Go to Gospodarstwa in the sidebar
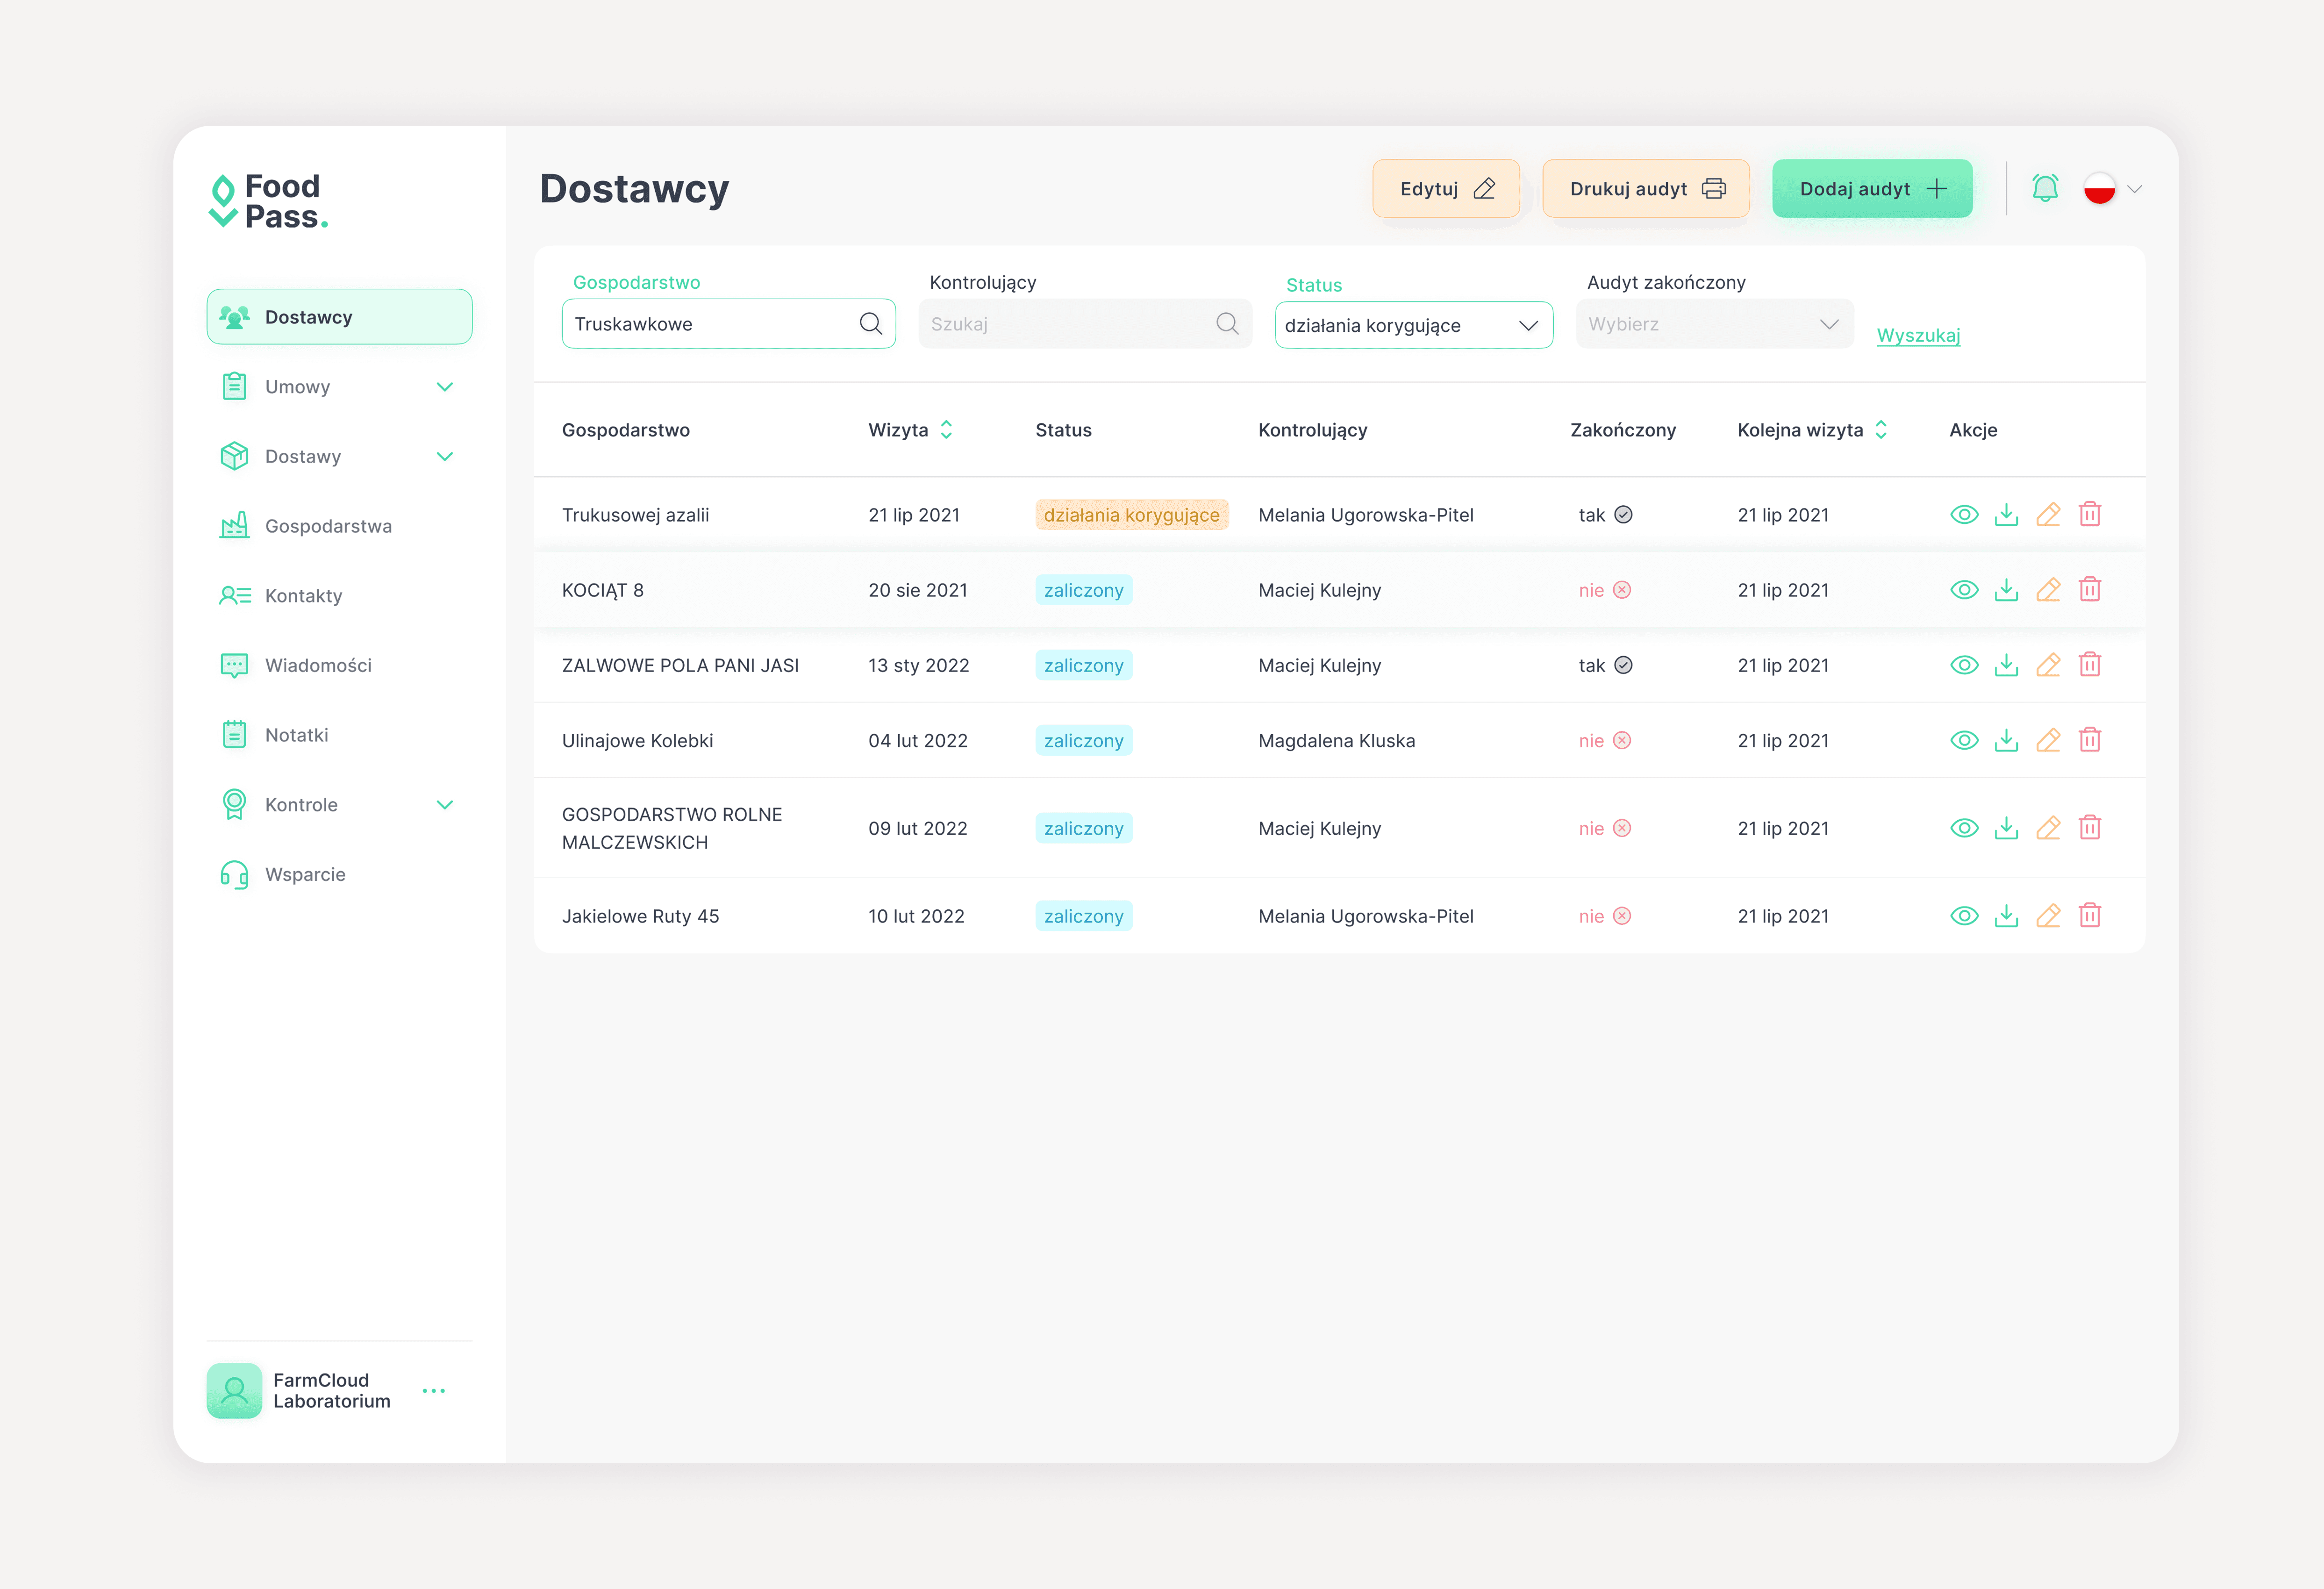This screenshot has height=1589, width=2324. coord(328,526)
